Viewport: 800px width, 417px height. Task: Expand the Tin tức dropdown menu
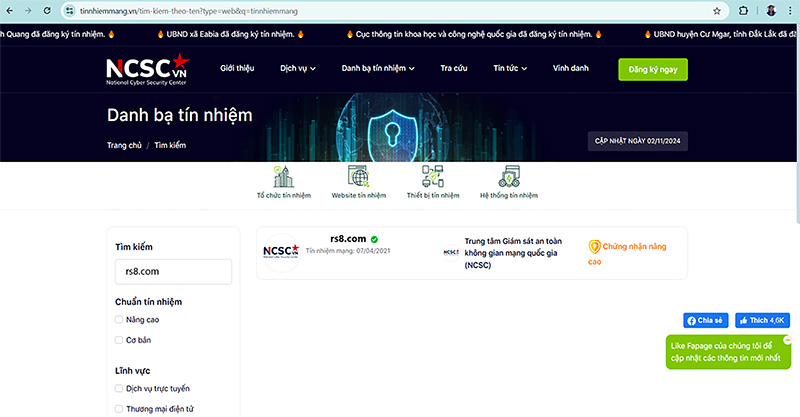510,68
